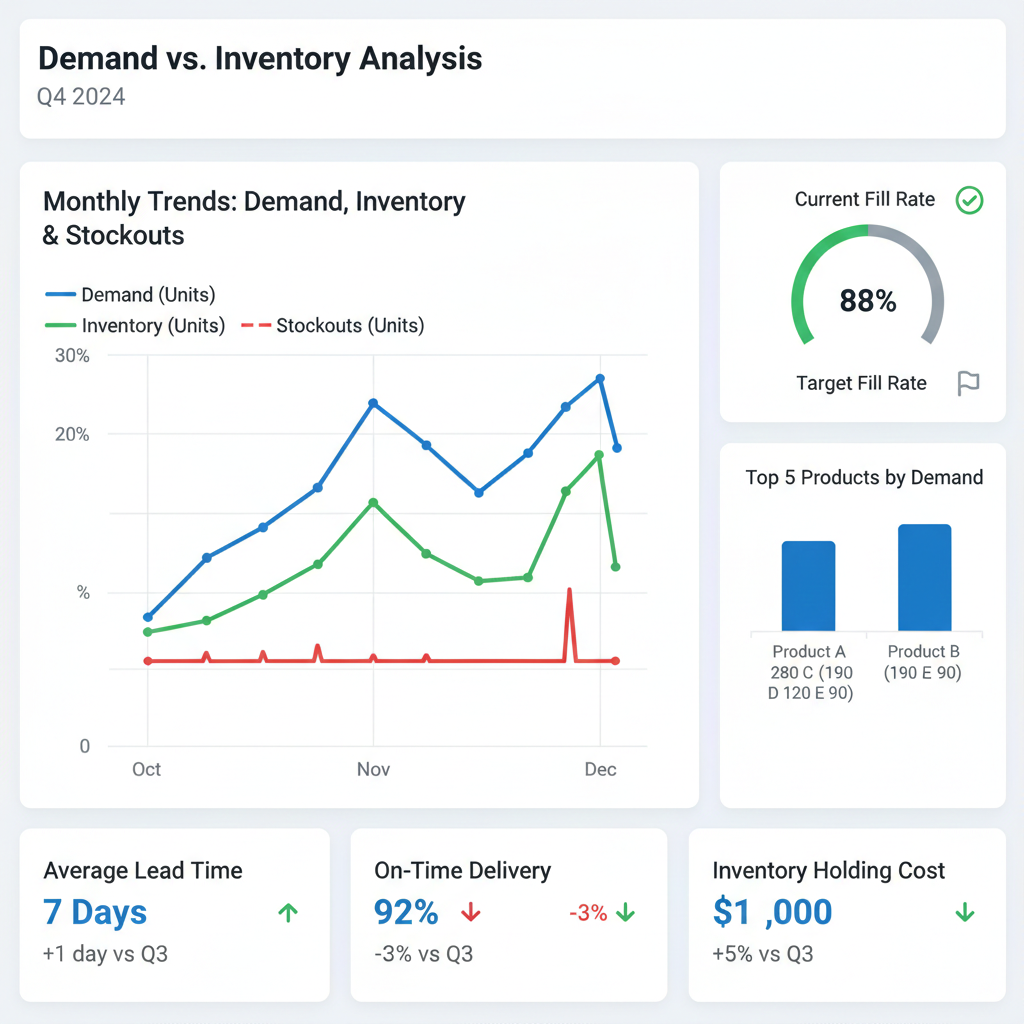1024x1024 pixels.
Task: Select the Product B bar in the chart
Action: [924, 575]
